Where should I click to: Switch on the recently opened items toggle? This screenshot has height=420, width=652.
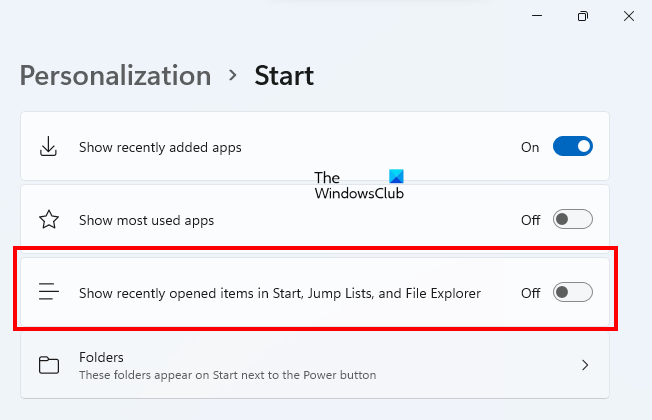coord(572,293)
